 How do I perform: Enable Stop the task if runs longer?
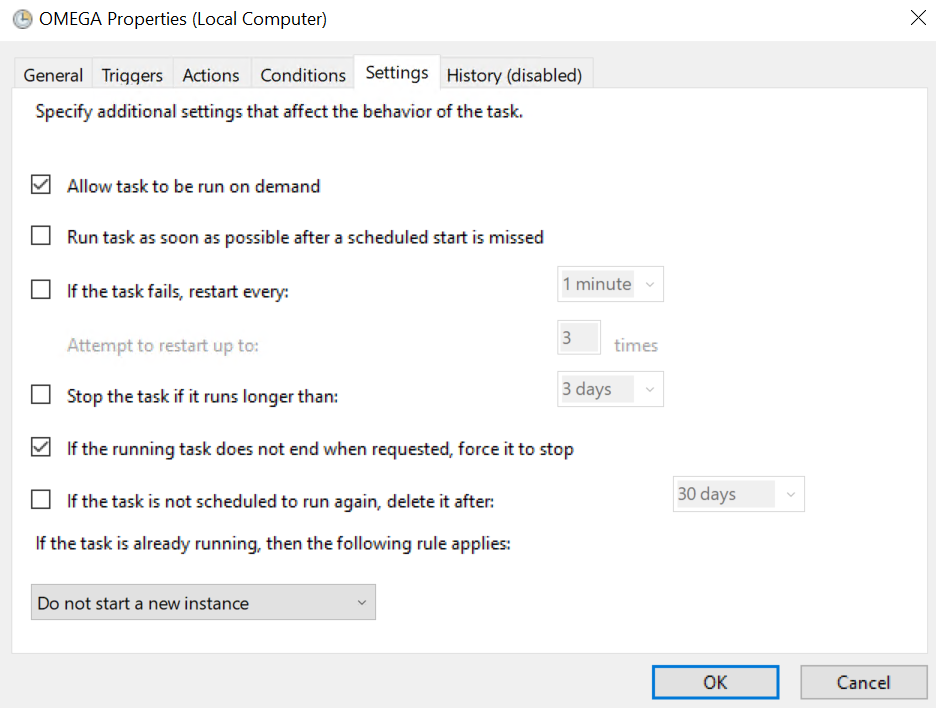41,395
